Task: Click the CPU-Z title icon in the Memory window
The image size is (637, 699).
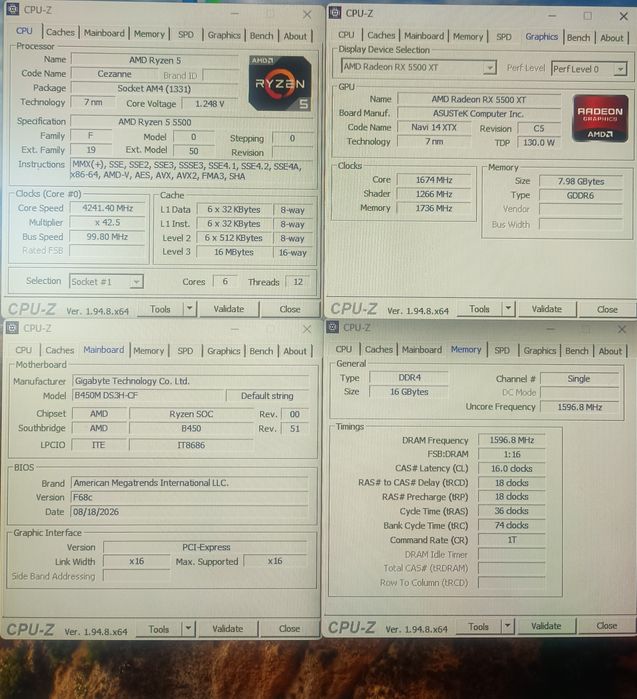Action: point(333,327)
